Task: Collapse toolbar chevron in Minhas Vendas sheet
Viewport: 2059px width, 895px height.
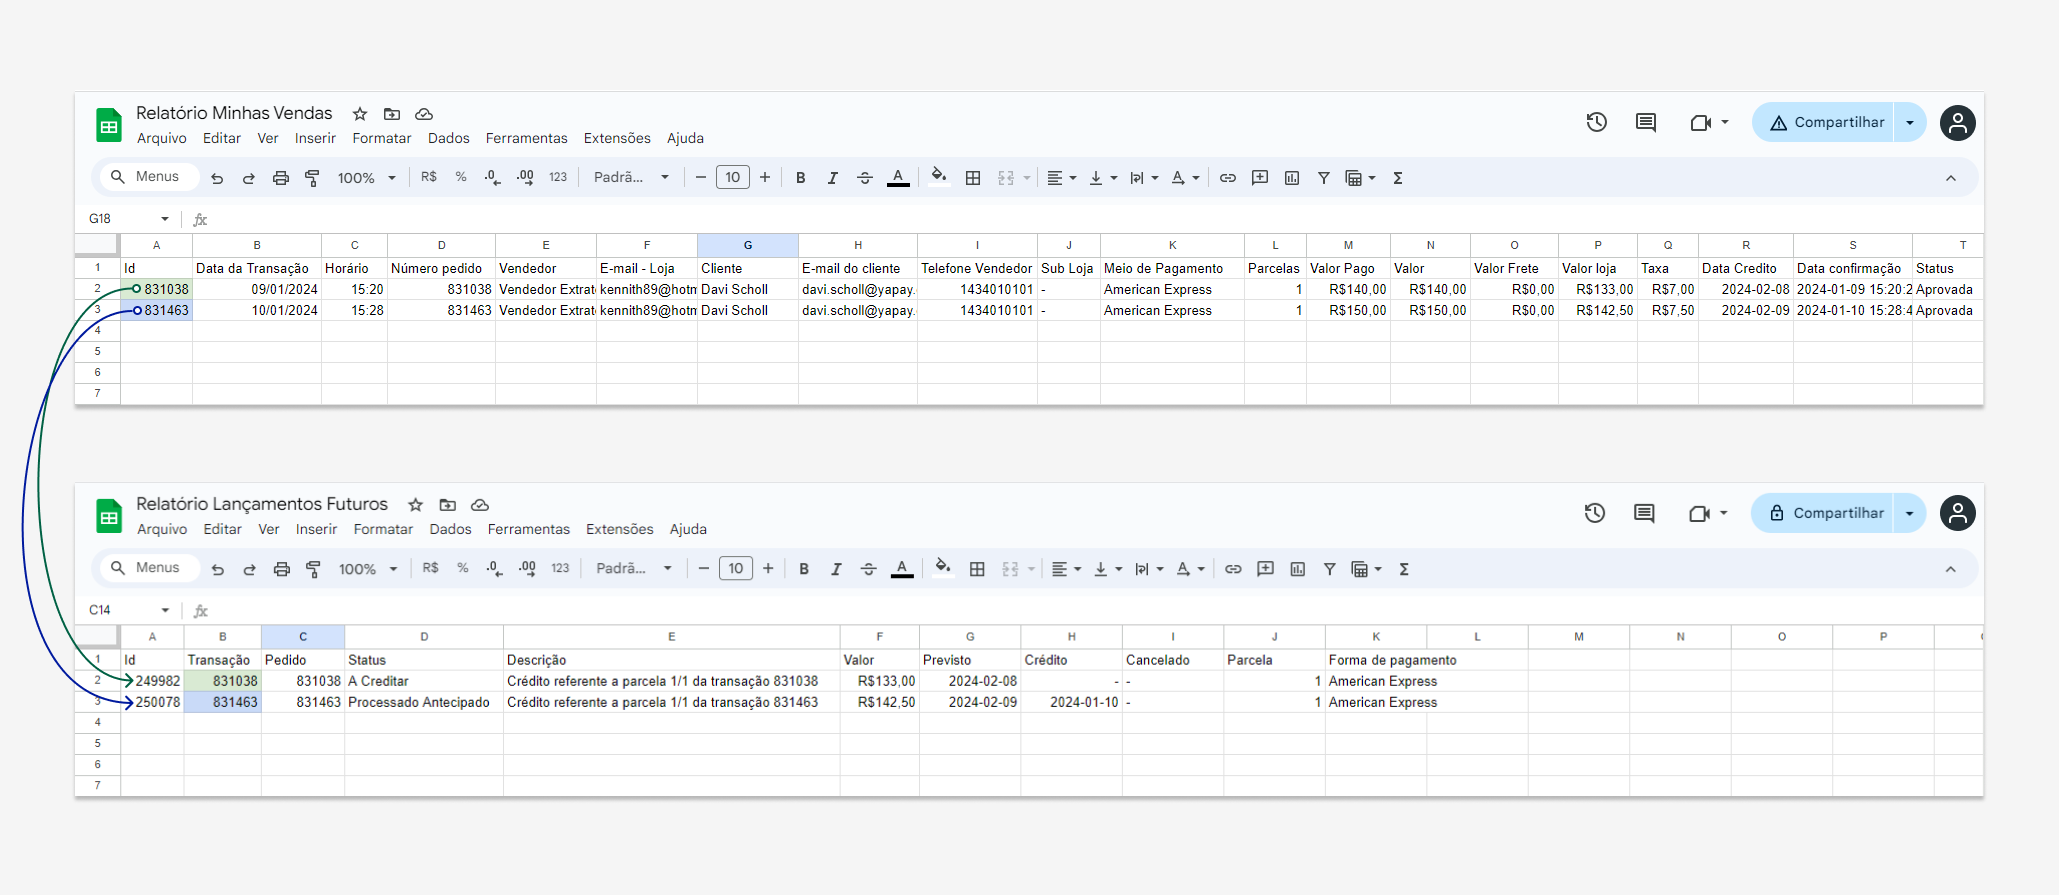Action: click(1951, 178)
